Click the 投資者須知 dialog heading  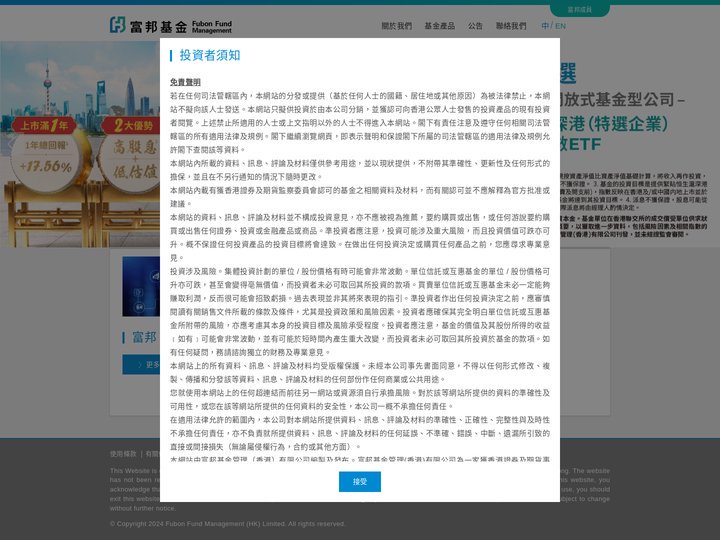[209, 55]
